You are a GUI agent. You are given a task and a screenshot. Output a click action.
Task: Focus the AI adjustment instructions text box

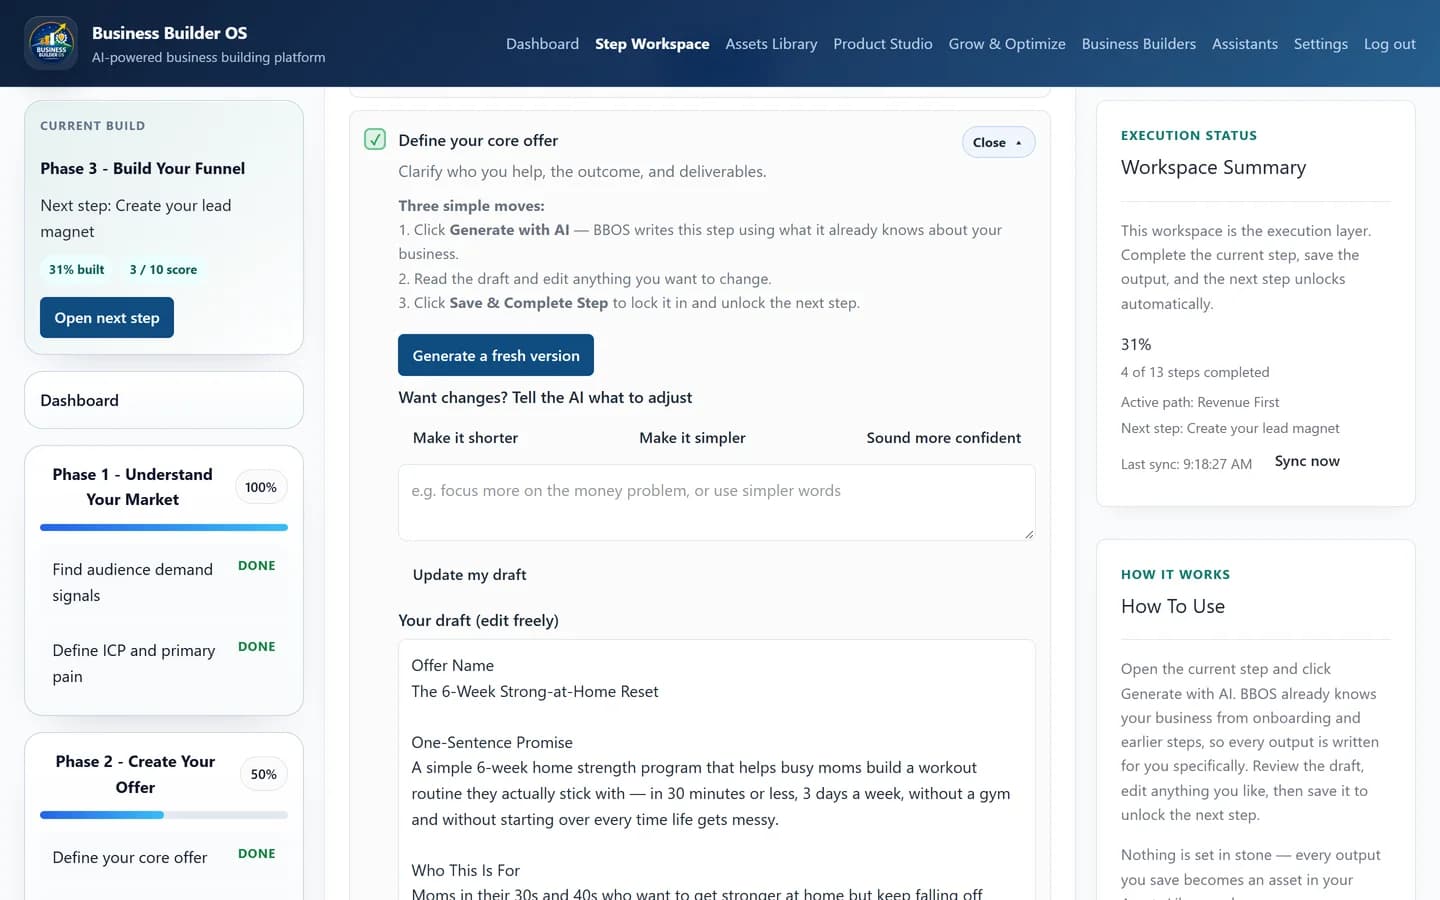[717, 502]
